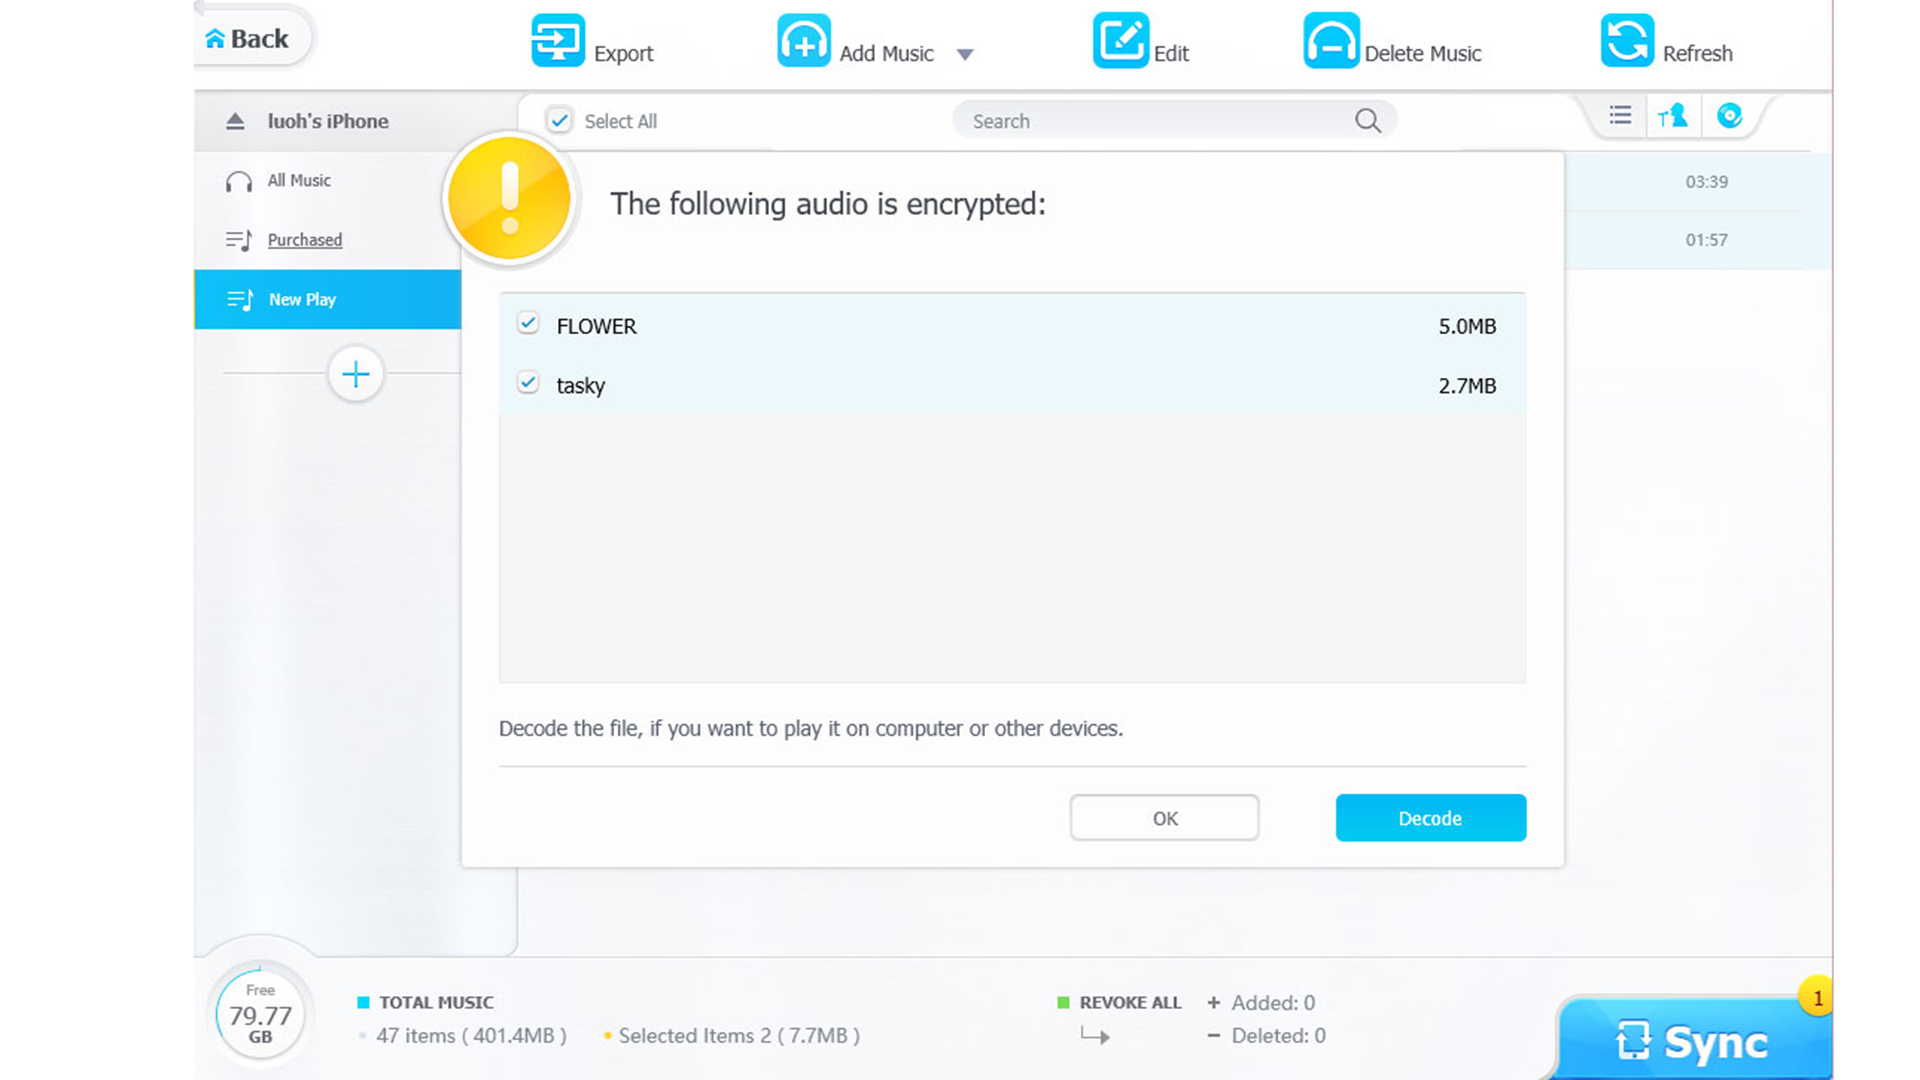Screen dimensions: 1920x1080
Task: Uncheck the tasky audio checkbox
Action: (528, 382)
